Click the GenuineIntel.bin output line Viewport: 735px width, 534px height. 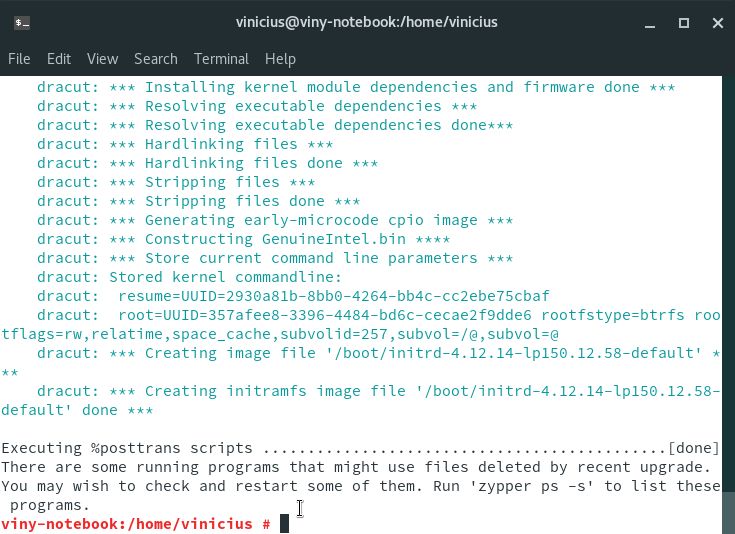click(243, 239)
